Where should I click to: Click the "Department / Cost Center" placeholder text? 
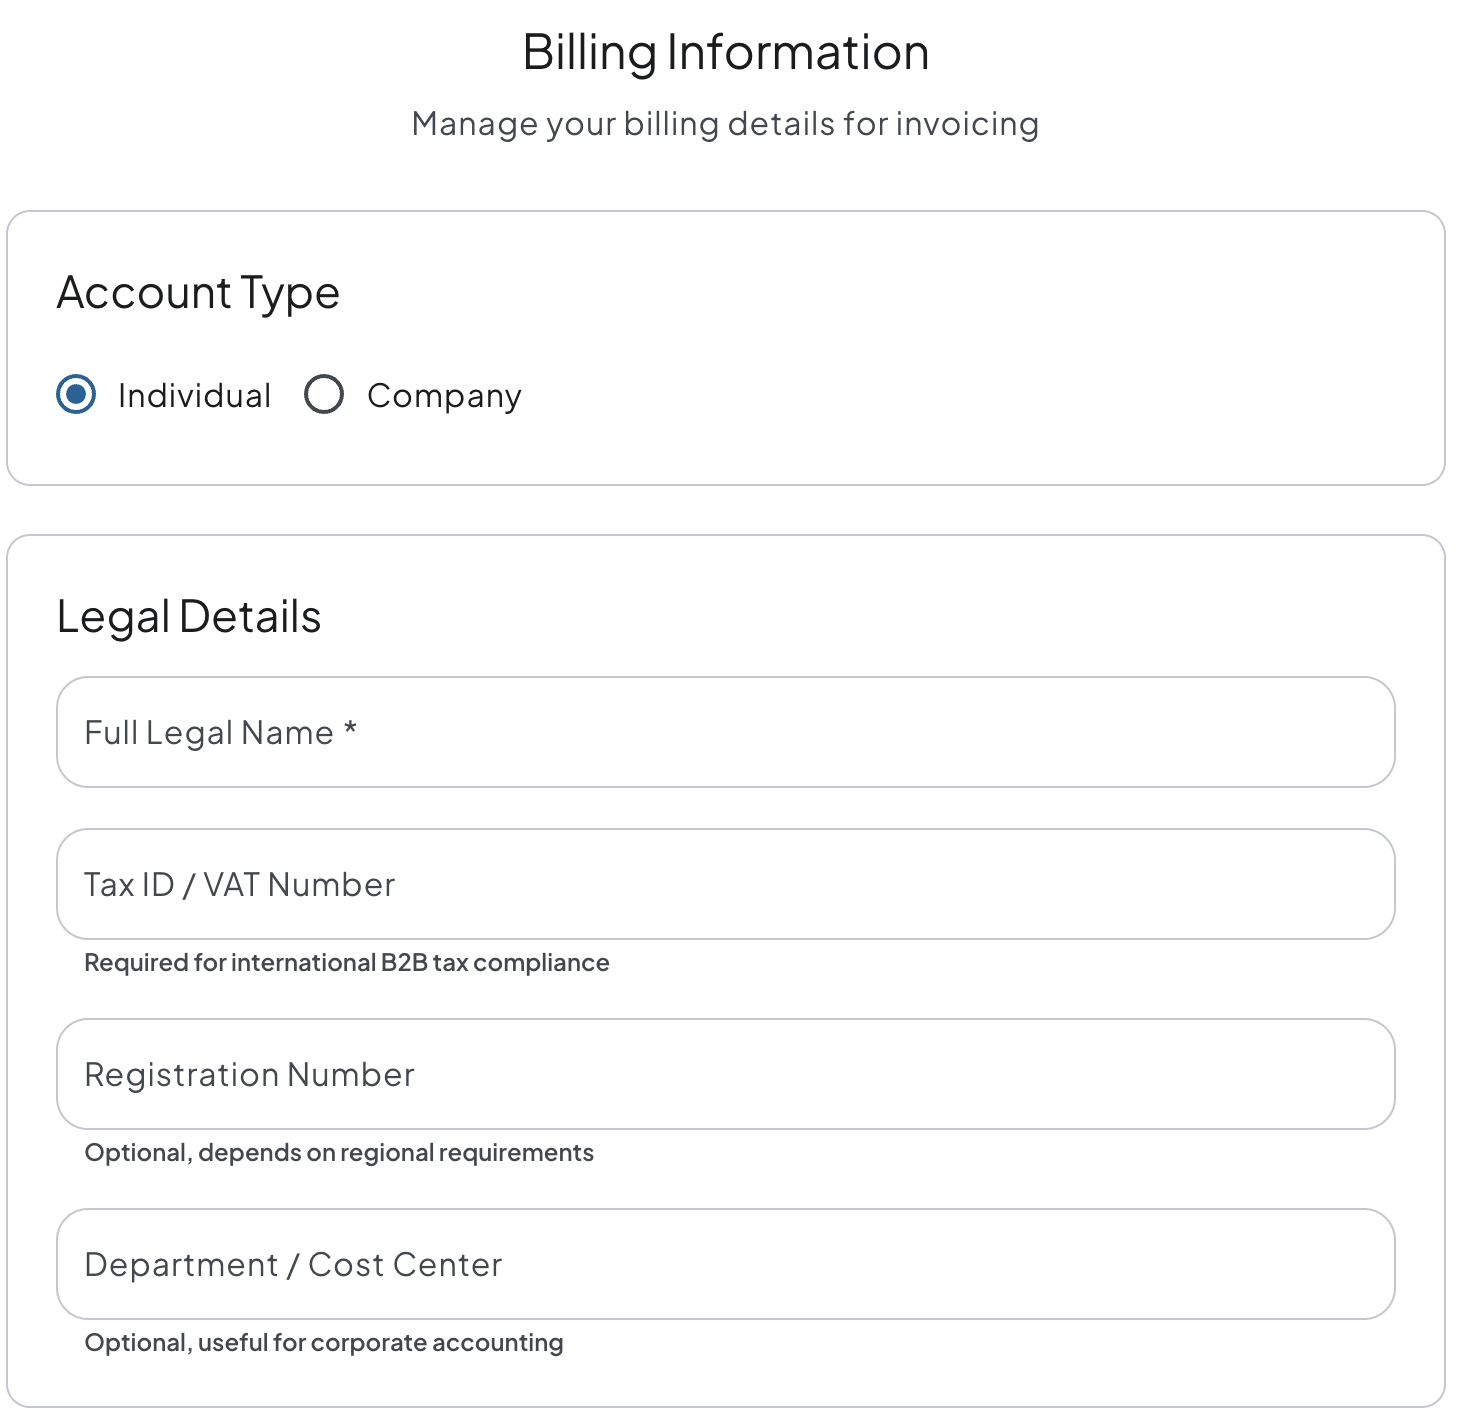tap(294, 1265)
